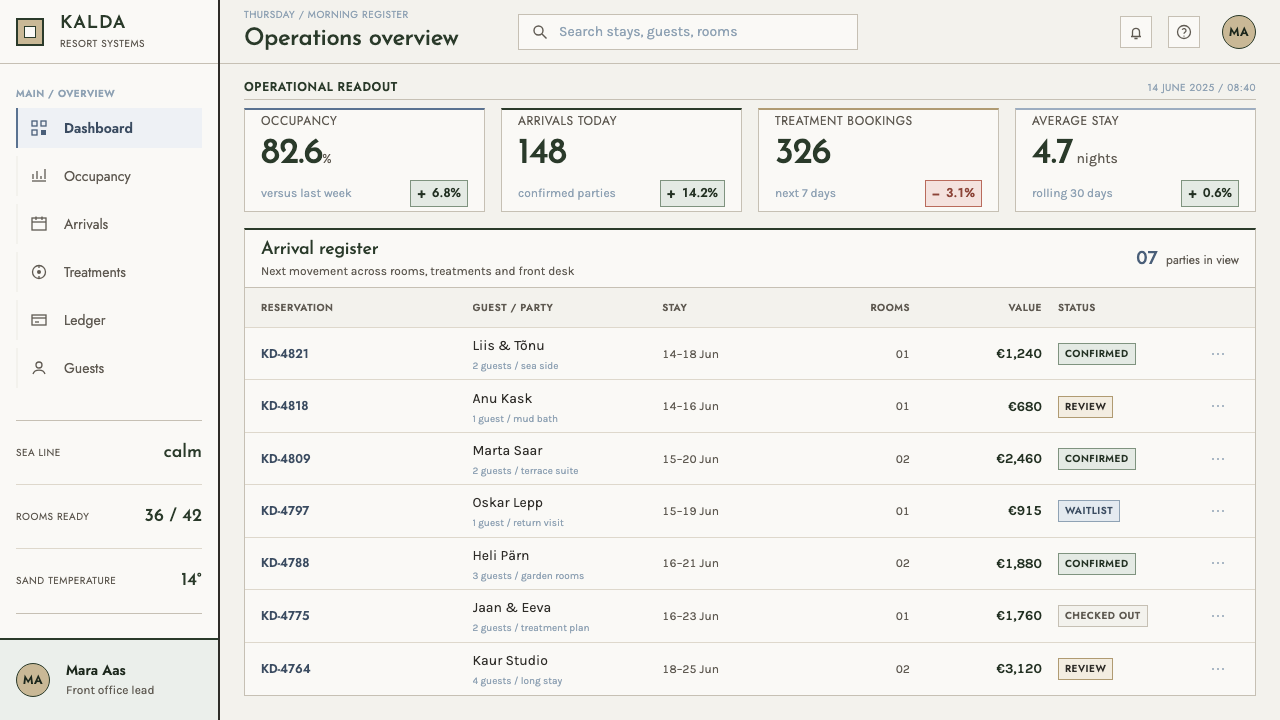Click the Guests person icon
Image resolution: width=1280 pixels, height=720 pixels.
pyautogui.click(x=39, y=368)
